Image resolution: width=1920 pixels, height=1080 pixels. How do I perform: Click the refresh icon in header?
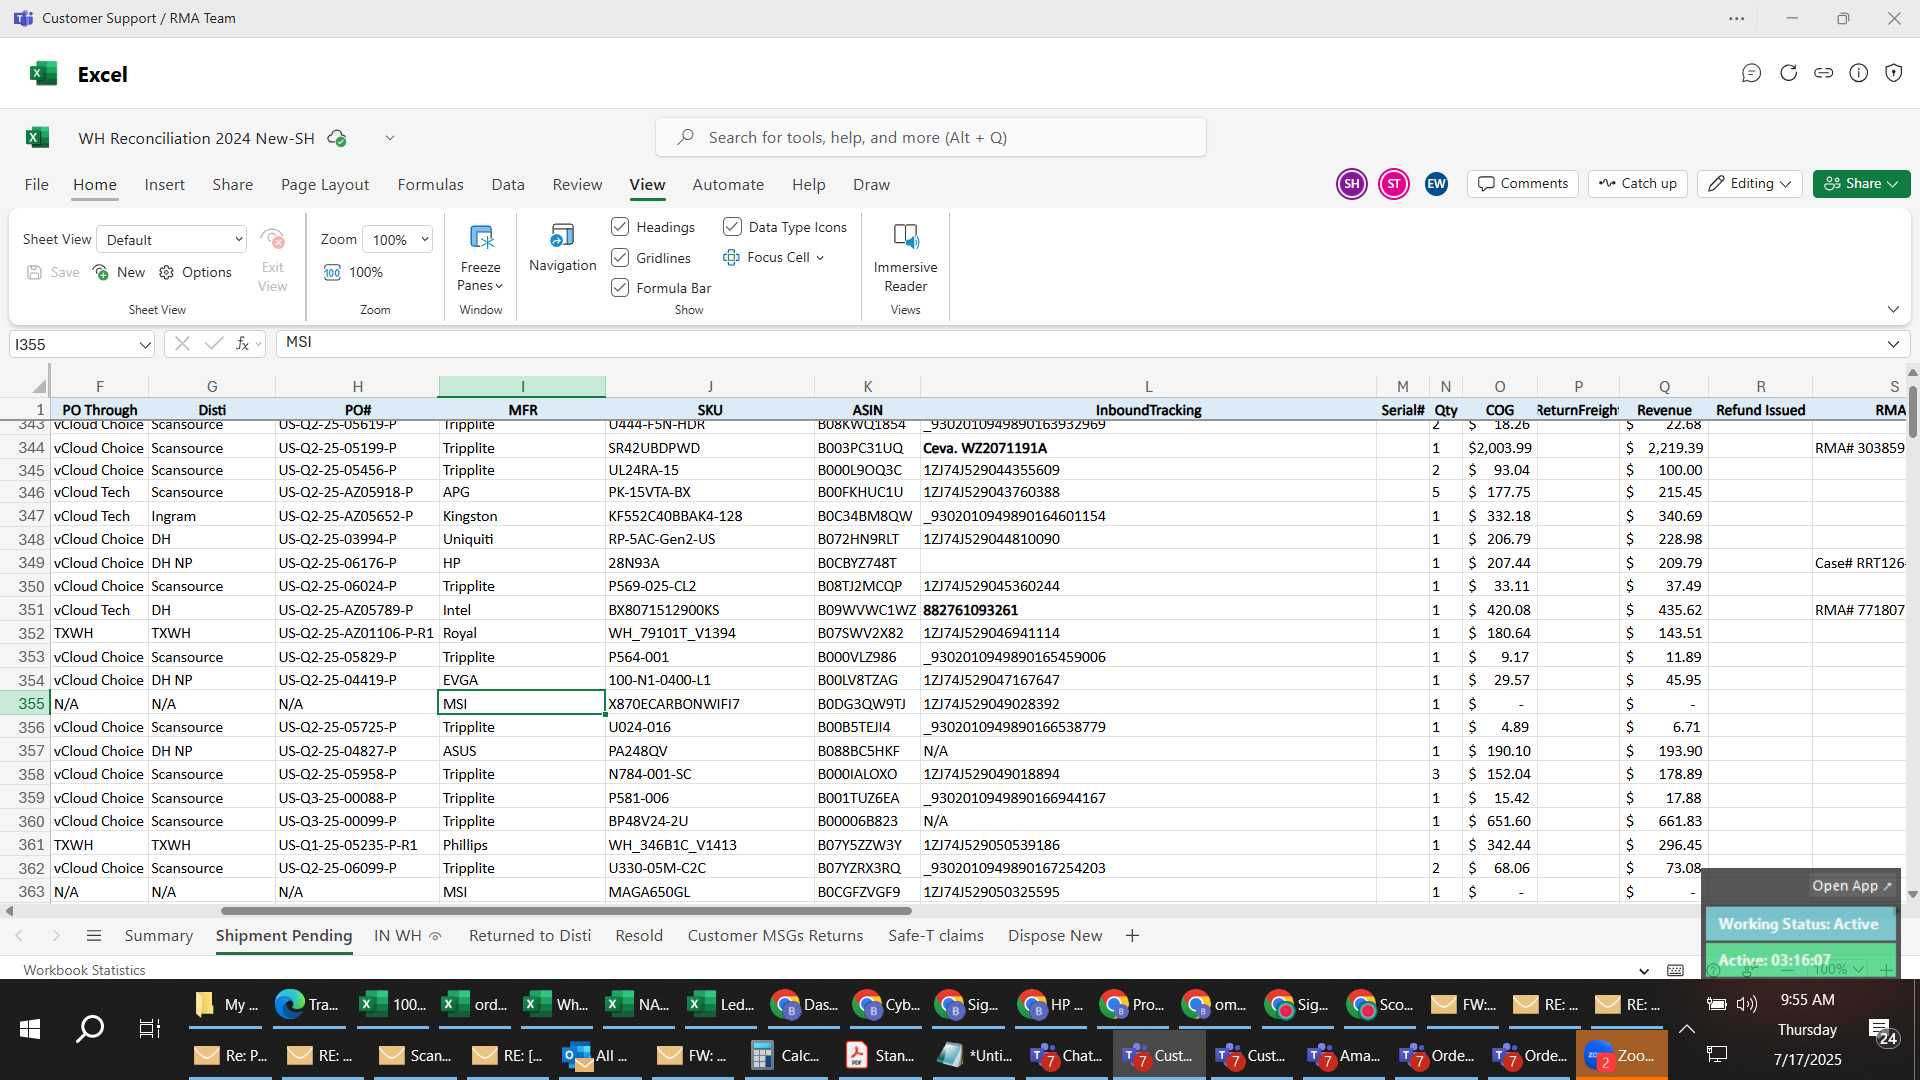click(1789, 73)
